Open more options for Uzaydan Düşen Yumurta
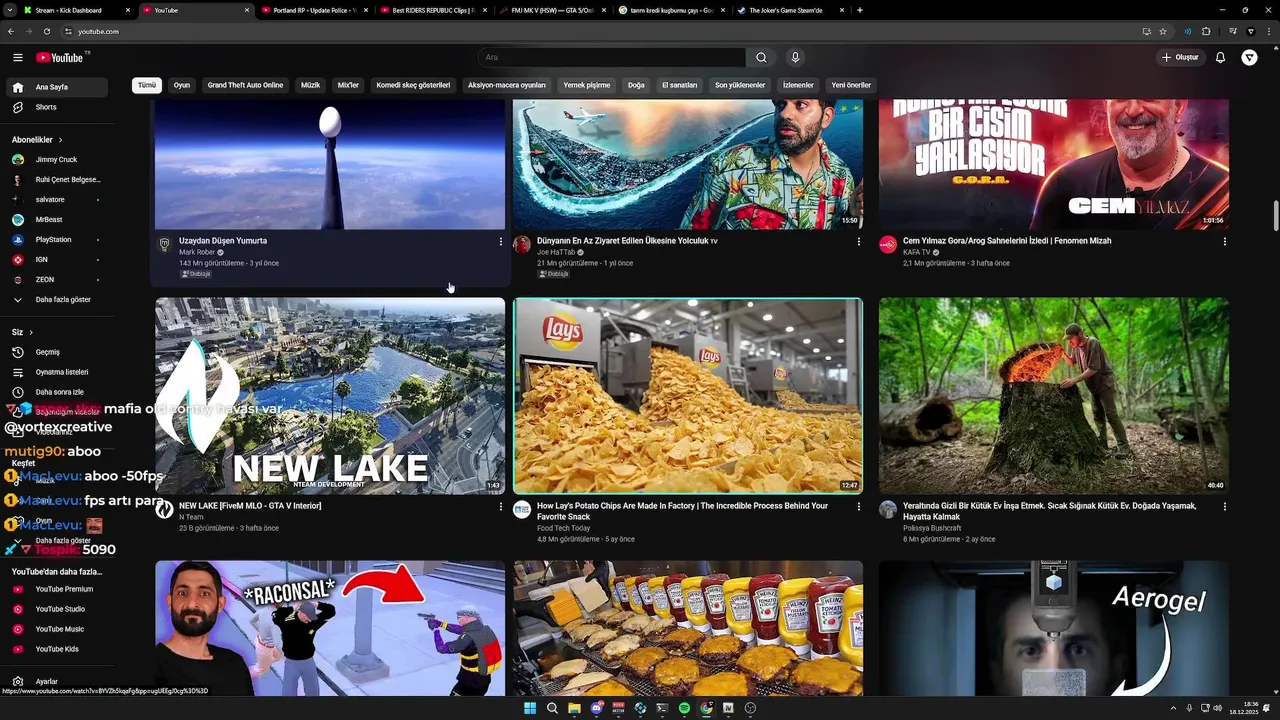 [x=501, y=241]
